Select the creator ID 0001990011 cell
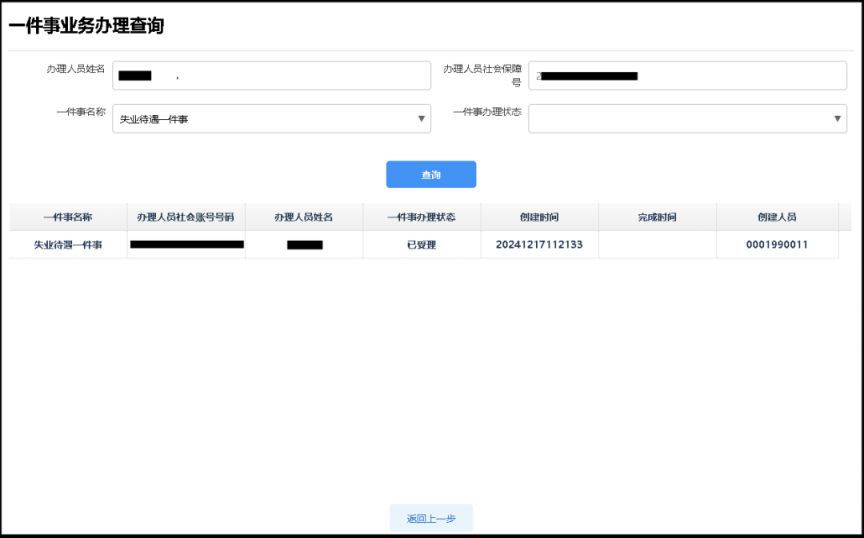This screenshot has width=864, height=538. click(777, 245)
